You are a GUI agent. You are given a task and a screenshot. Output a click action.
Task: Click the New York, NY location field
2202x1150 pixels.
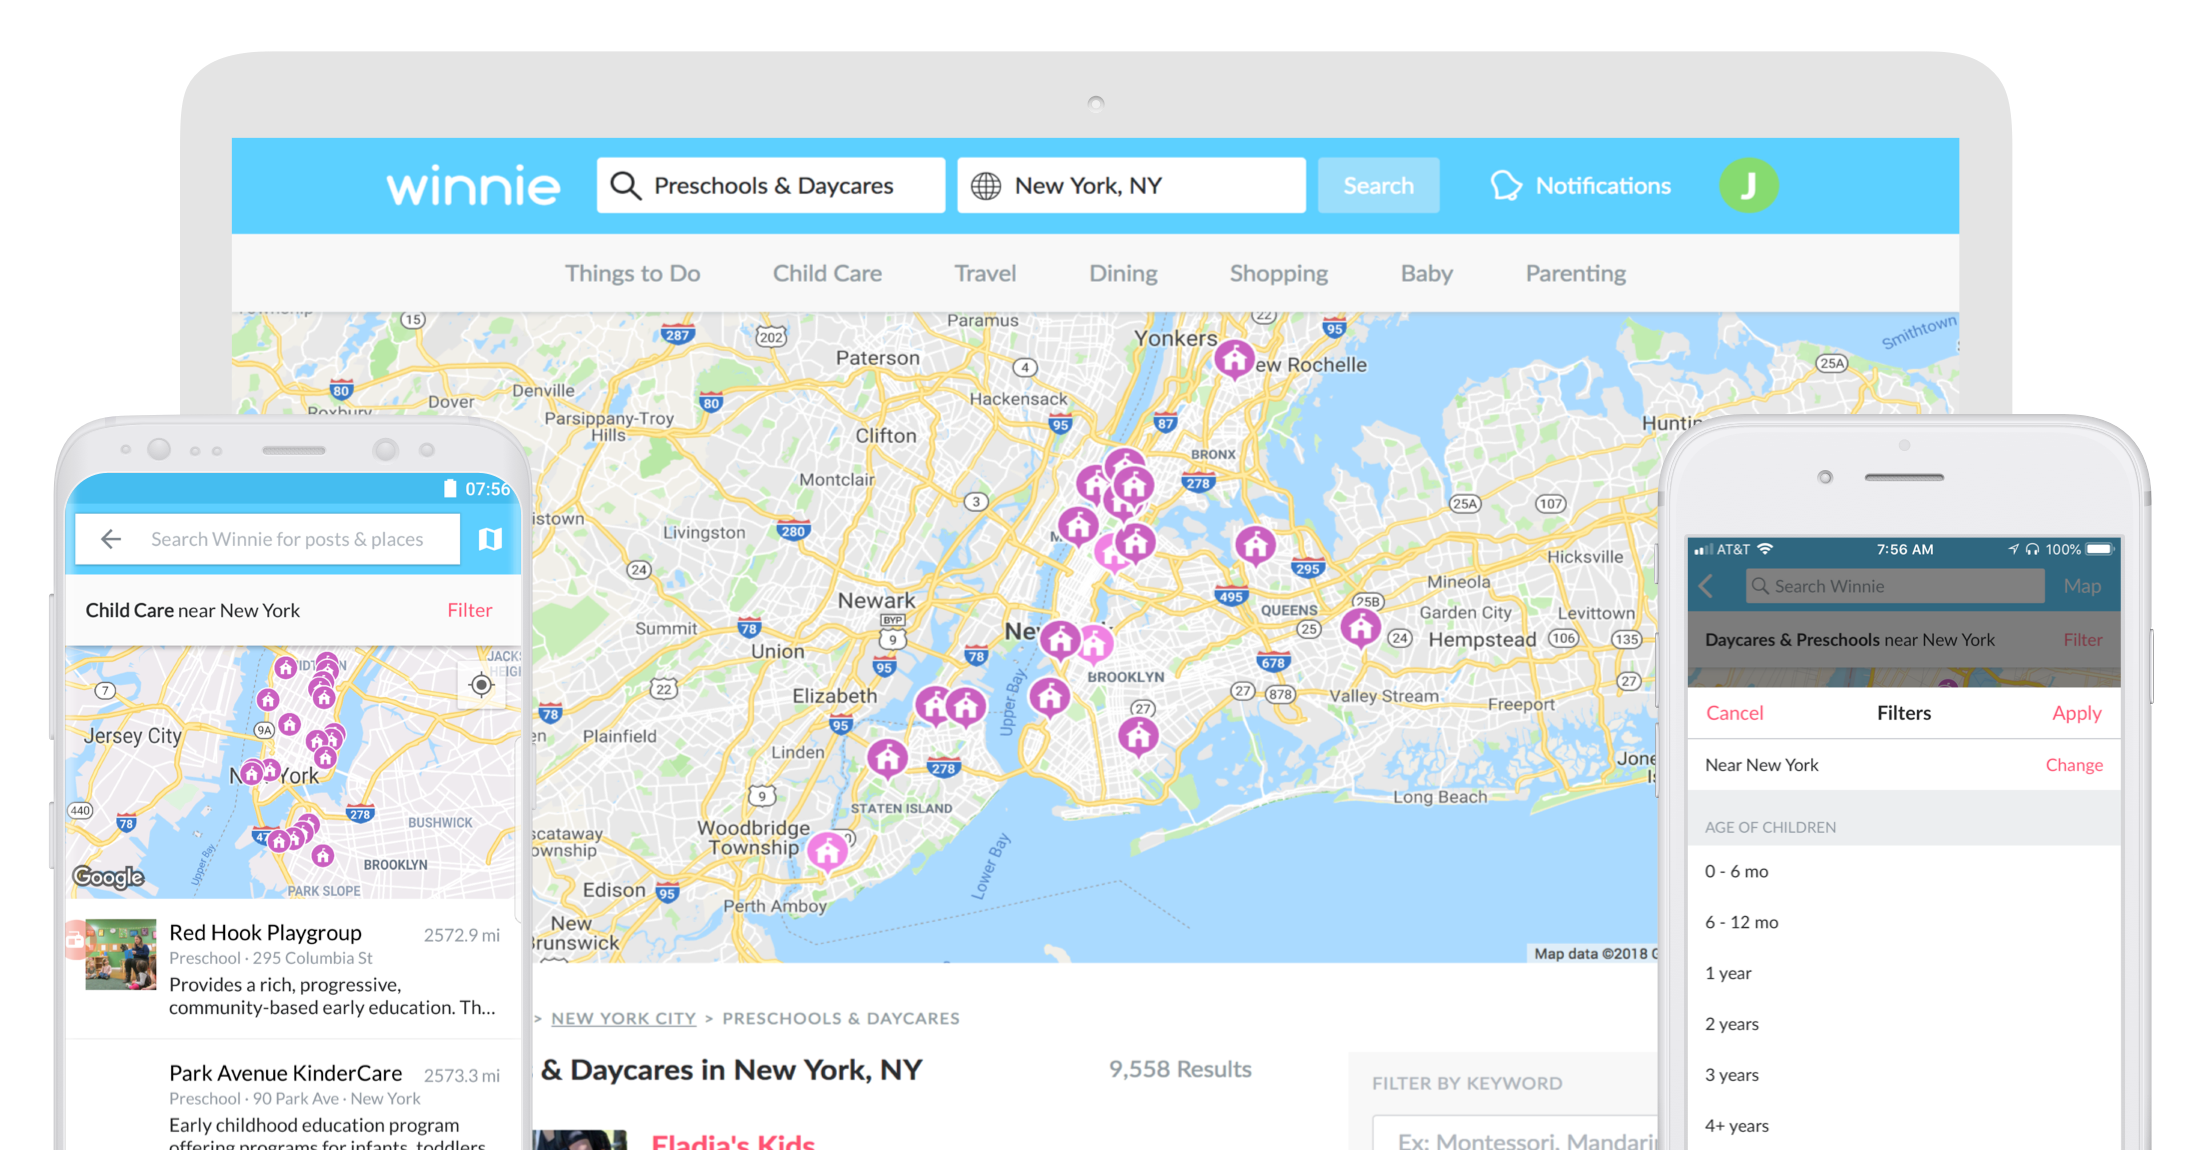pyautogui.click(x=1131, y=185)
